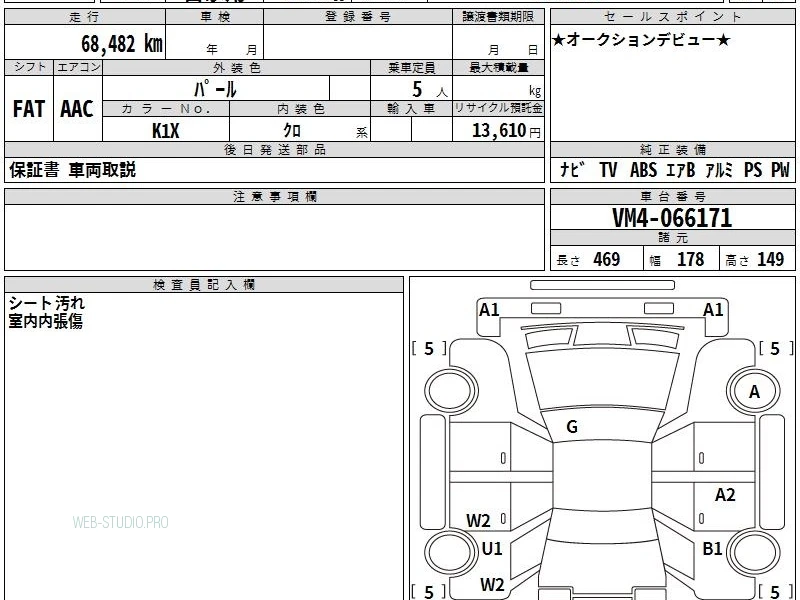Select the chassis number VM4-066171
The height and width of the screenshot is (600, 800).
click(x=672, y=218)
